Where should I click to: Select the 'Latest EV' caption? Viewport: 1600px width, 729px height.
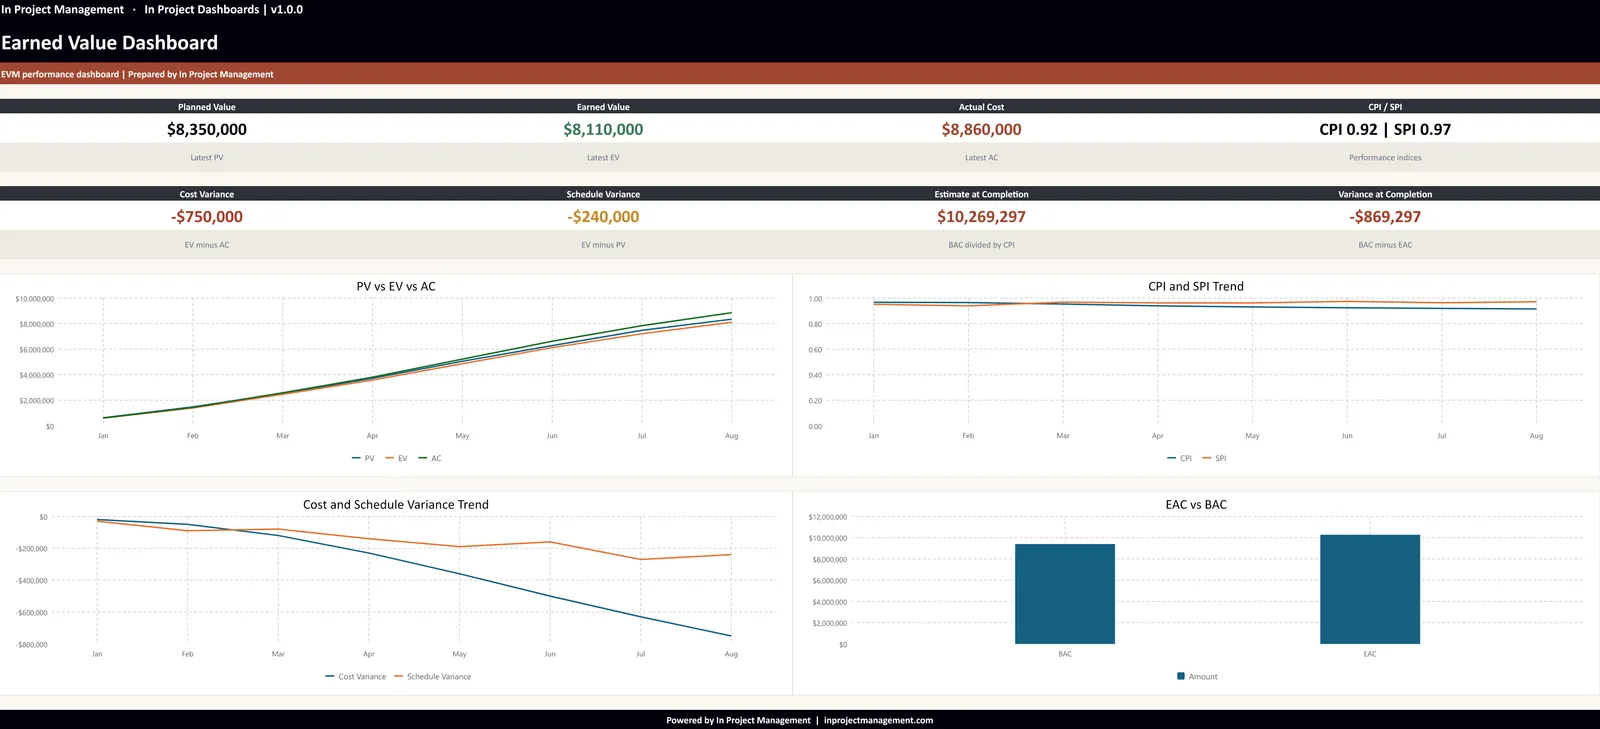[603, 158]
